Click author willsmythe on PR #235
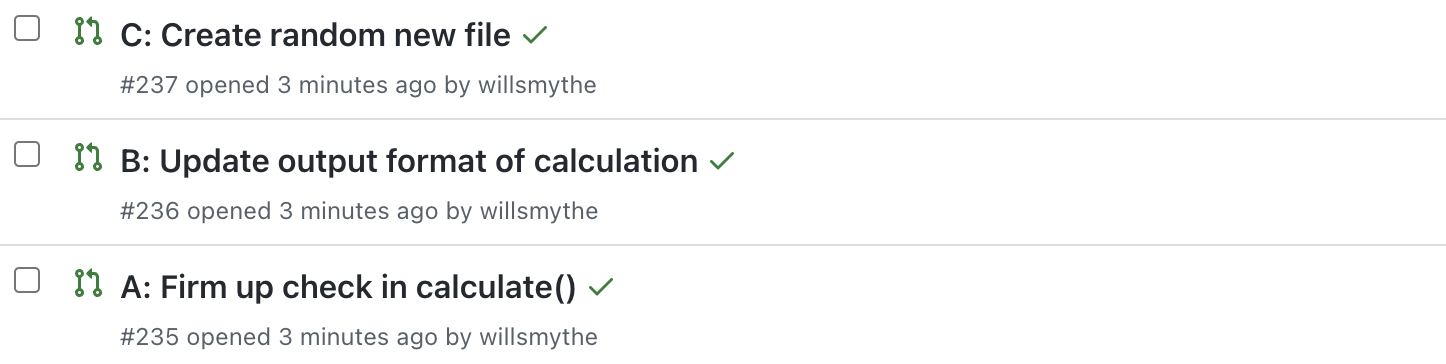 click(538, 338)
